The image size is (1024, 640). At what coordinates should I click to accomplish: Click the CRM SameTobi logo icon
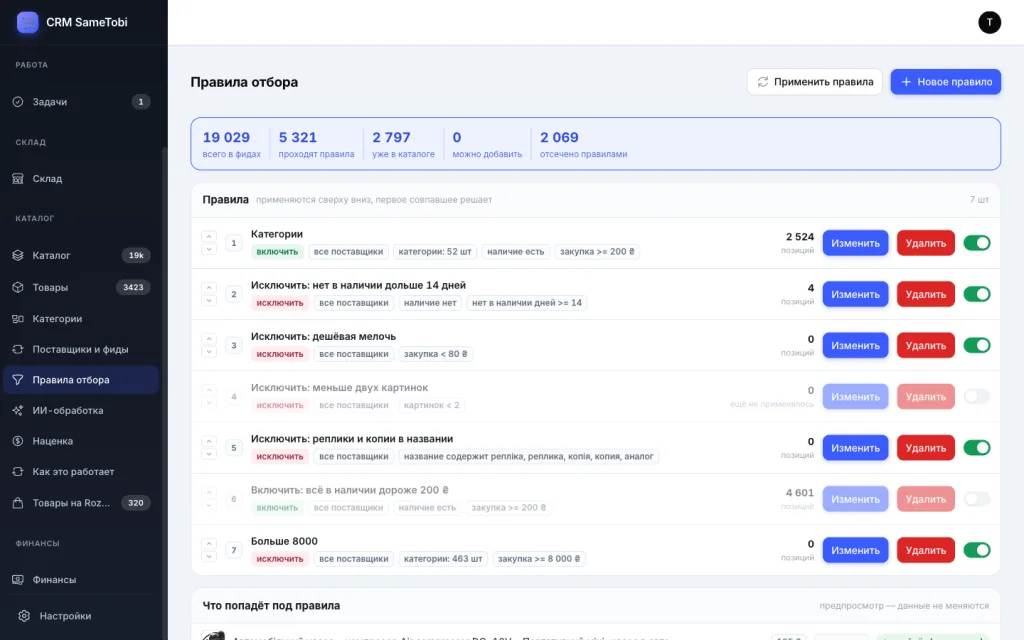(x=27, y=22)
